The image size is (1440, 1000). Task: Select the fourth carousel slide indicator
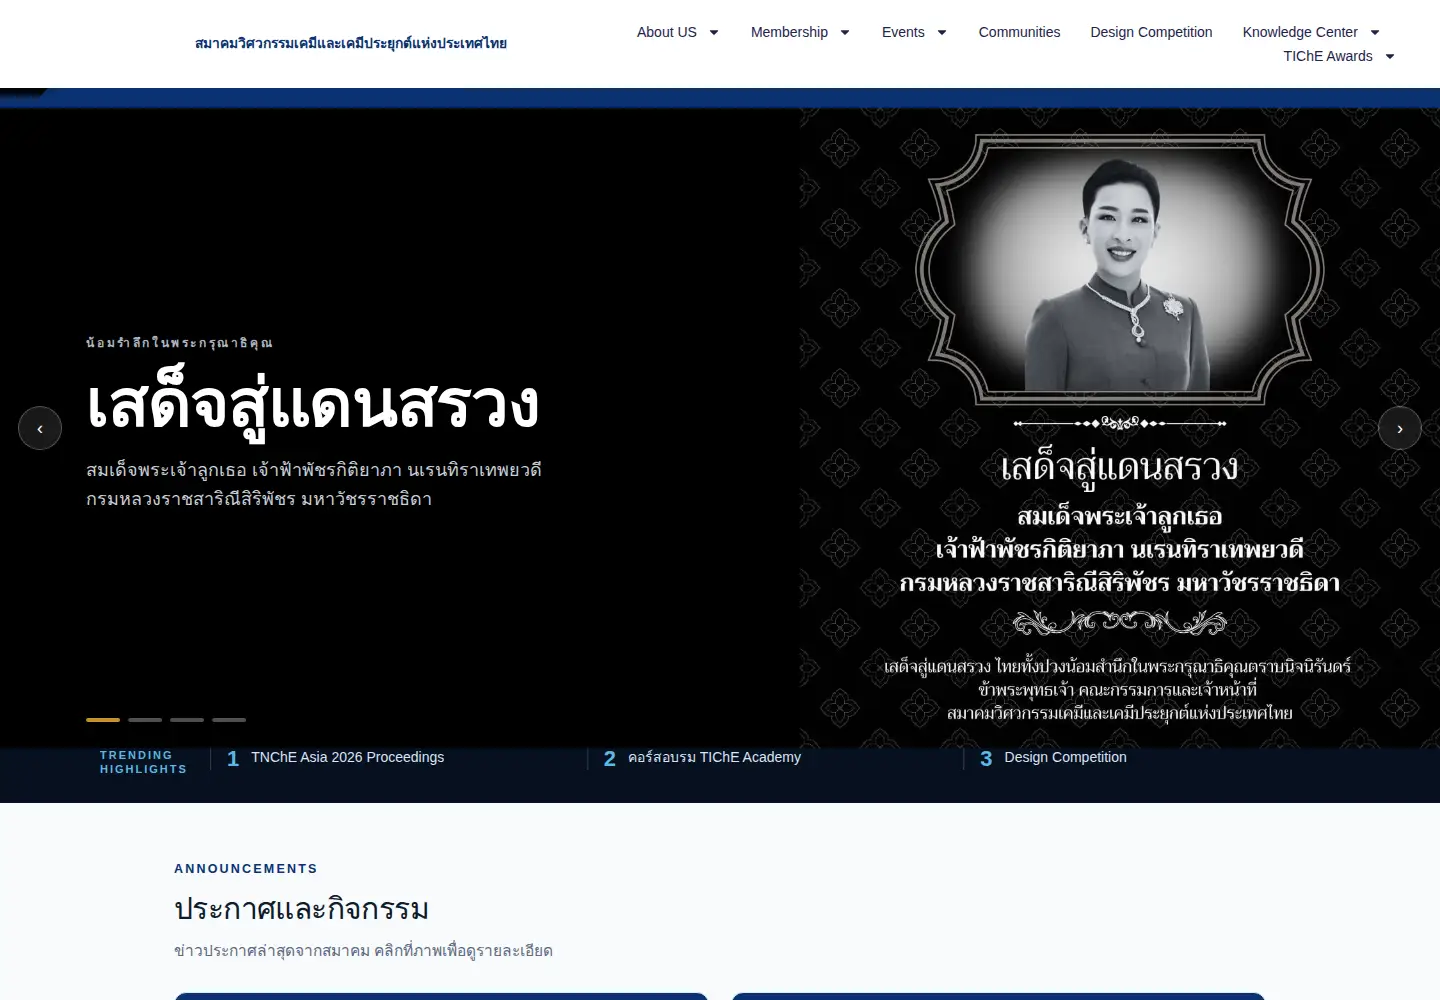click(x=229, y=719)
